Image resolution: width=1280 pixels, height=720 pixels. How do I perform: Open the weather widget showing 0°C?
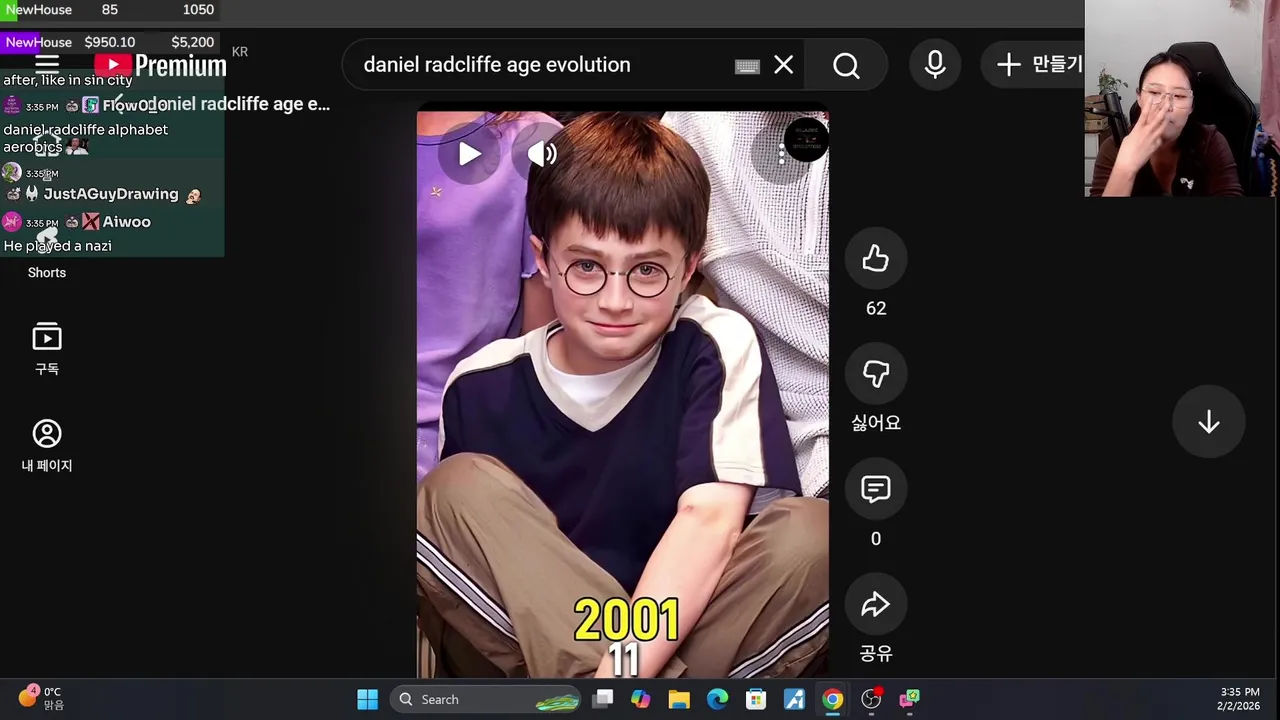[x=40, y=698]
